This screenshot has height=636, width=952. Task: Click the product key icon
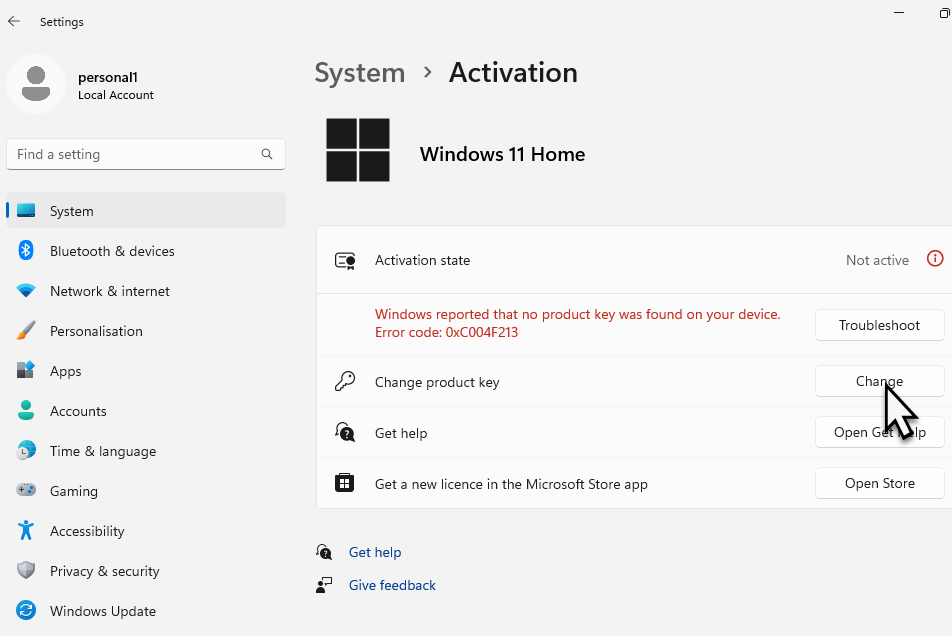click(x=345, y=382)
